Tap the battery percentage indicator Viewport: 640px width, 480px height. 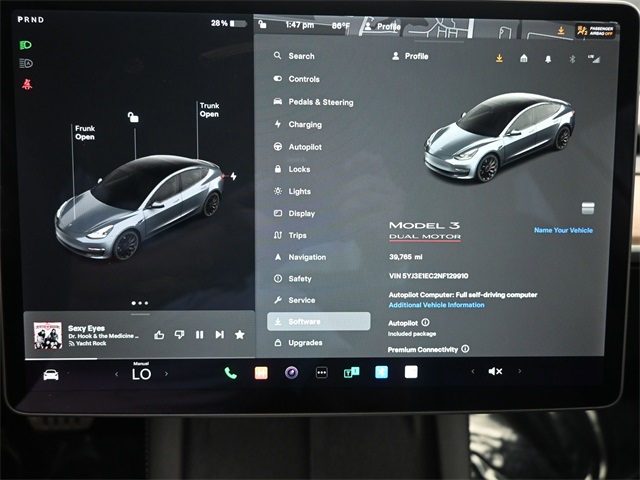pyautogui.click(x=229, y=23)
